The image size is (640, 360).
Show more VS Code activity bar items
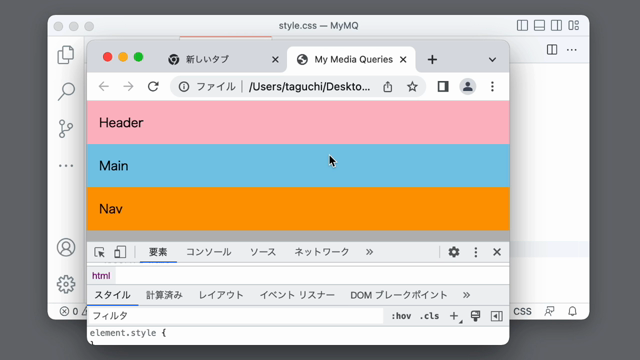click(x=66, y=166)
